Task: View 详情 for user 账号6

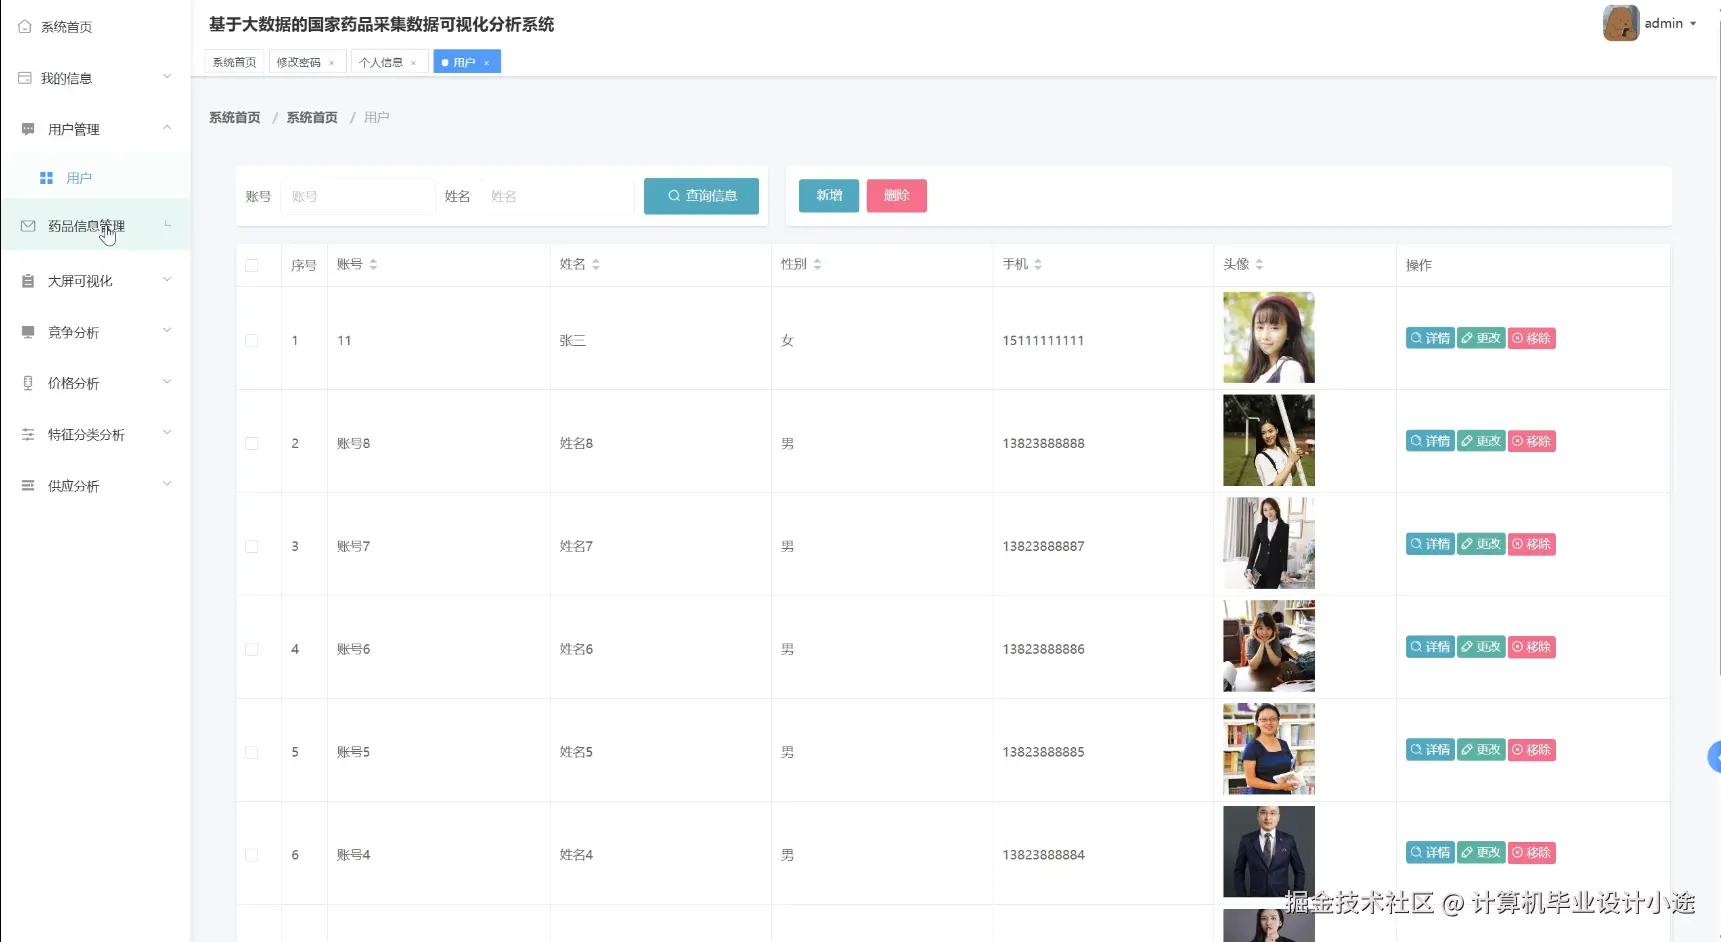Action: pos(1430,647)
